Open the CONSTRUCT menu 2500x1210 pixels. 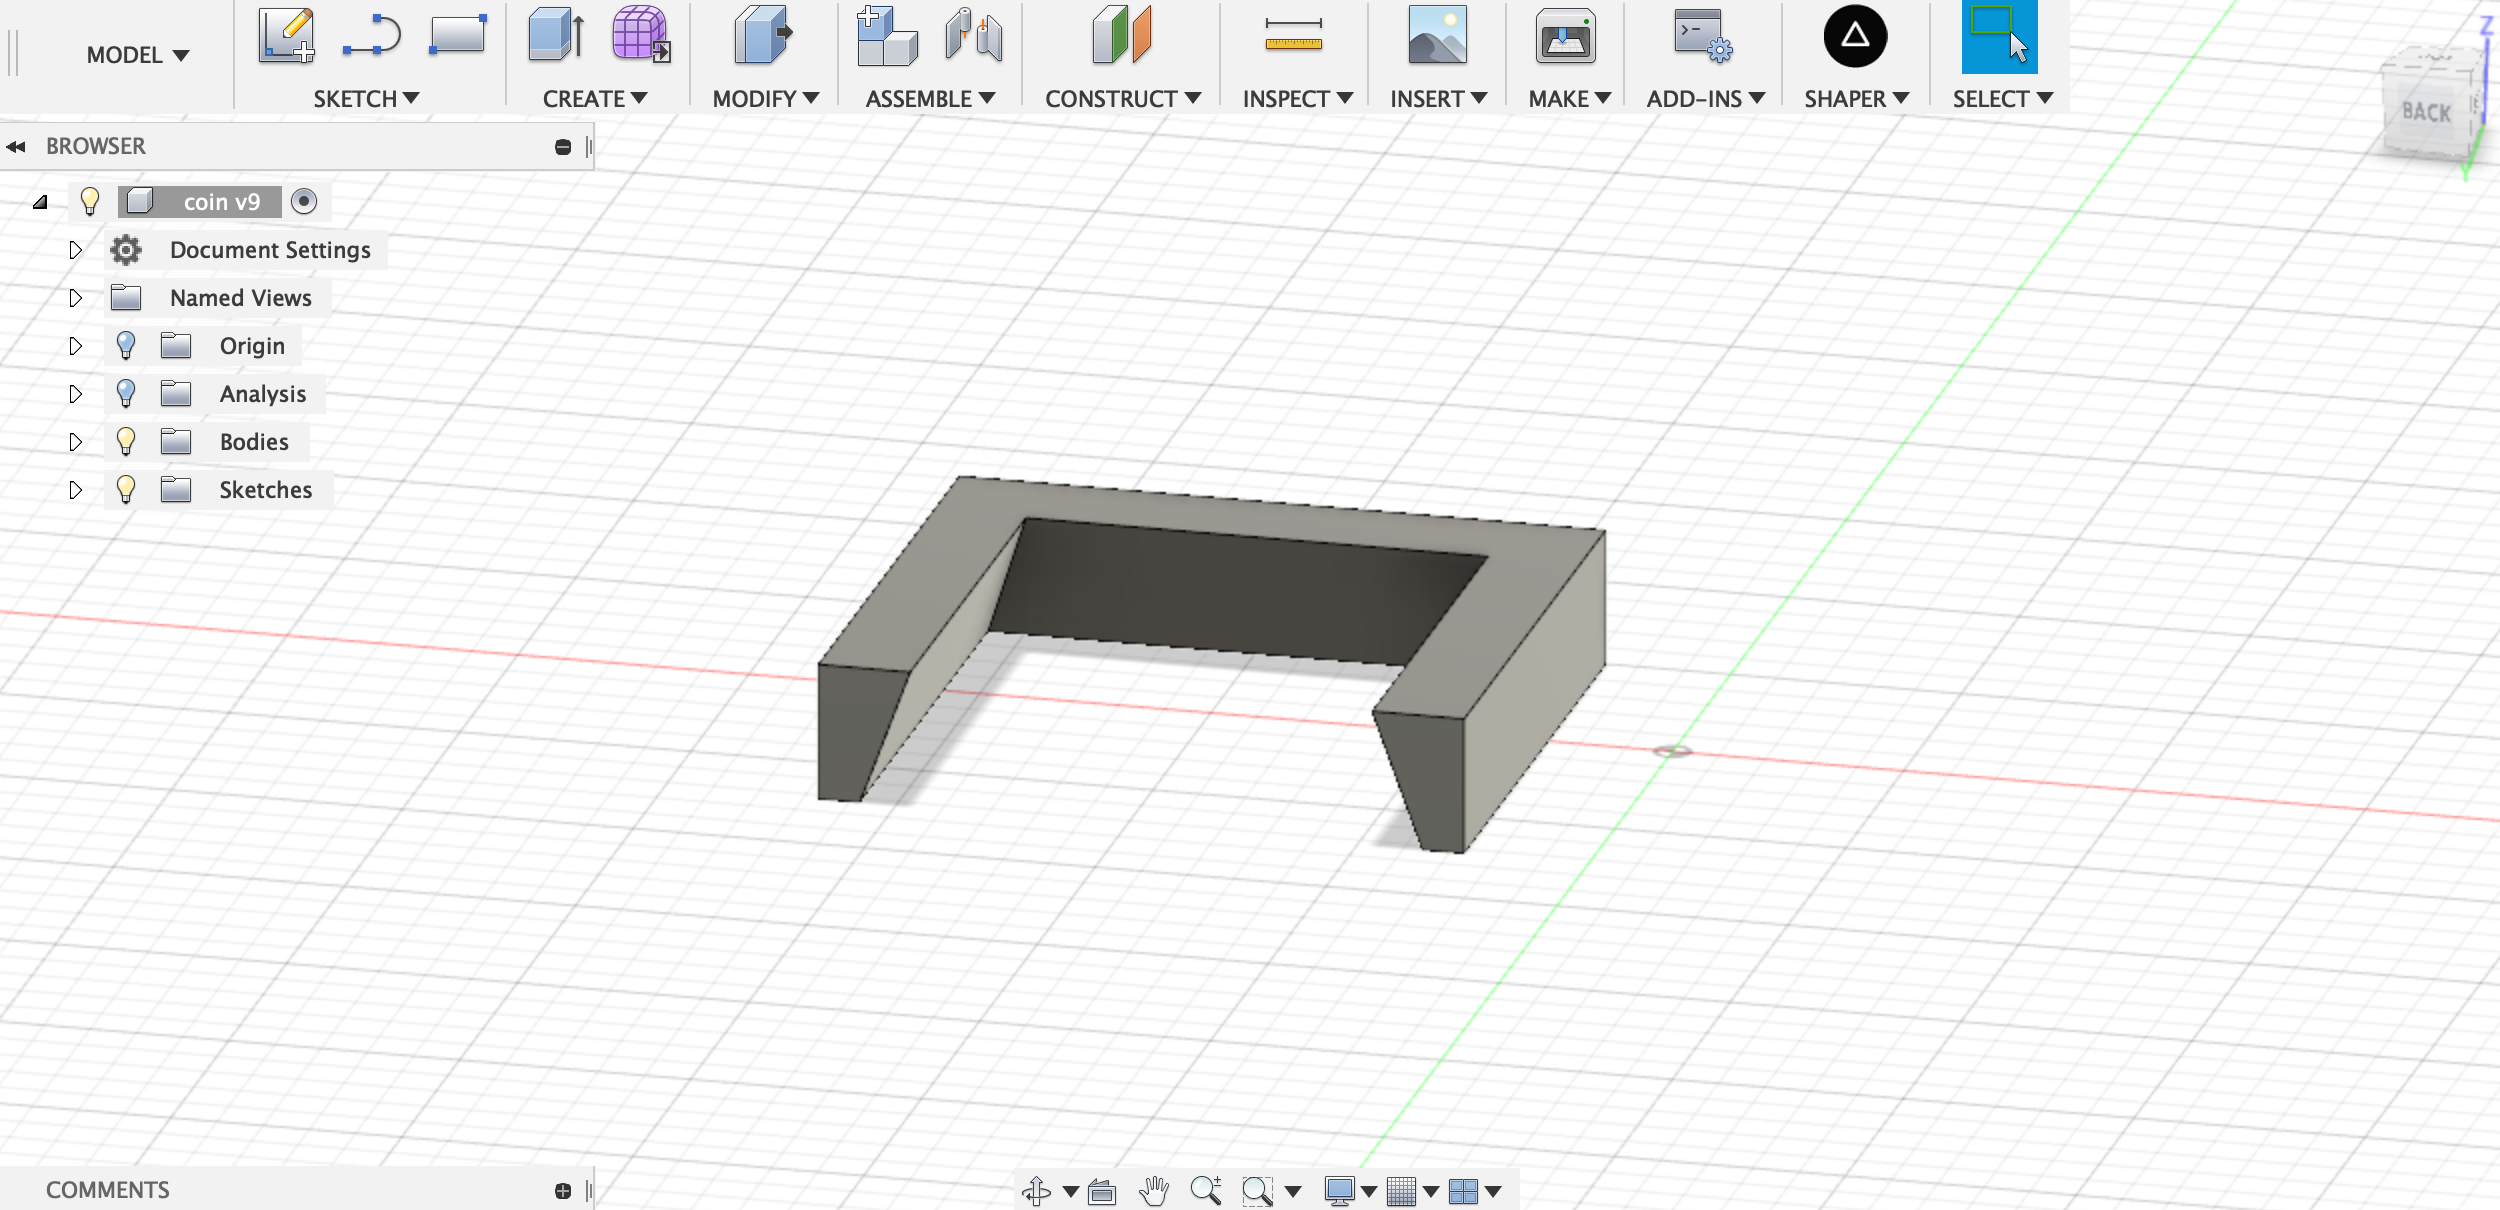click(x=1122, y=99)
